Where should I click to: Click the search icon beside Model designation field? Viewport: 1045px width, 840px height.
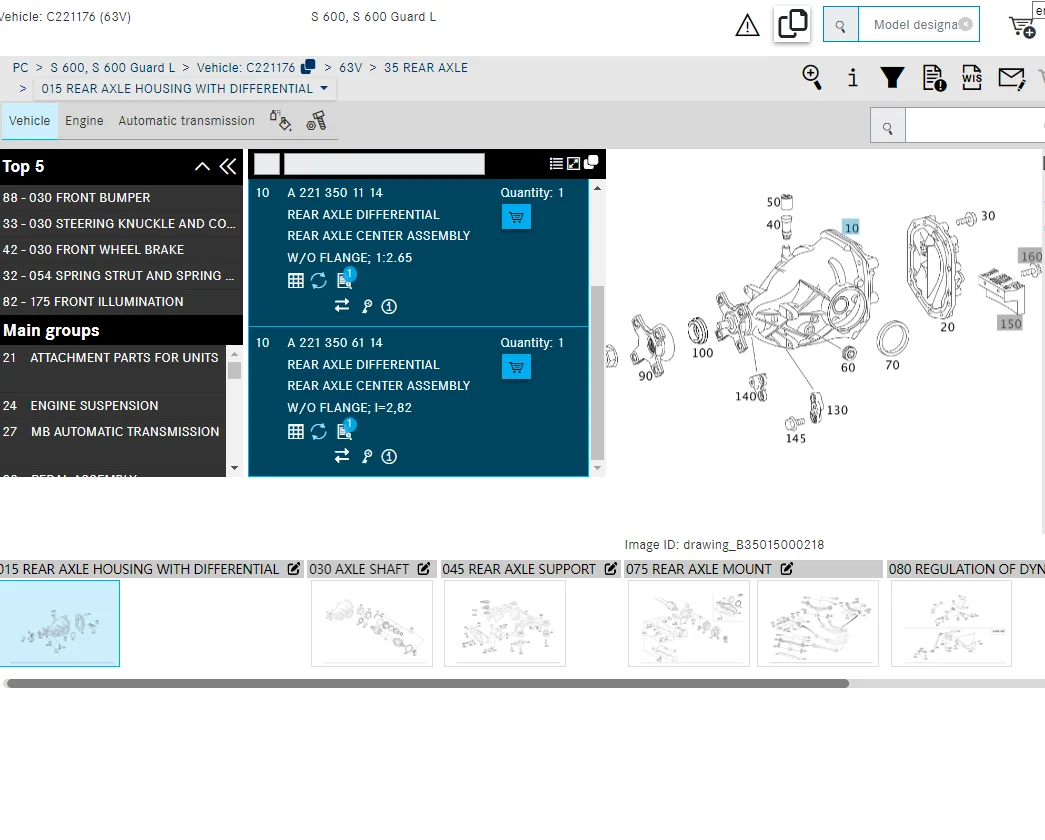coord(840,25)
